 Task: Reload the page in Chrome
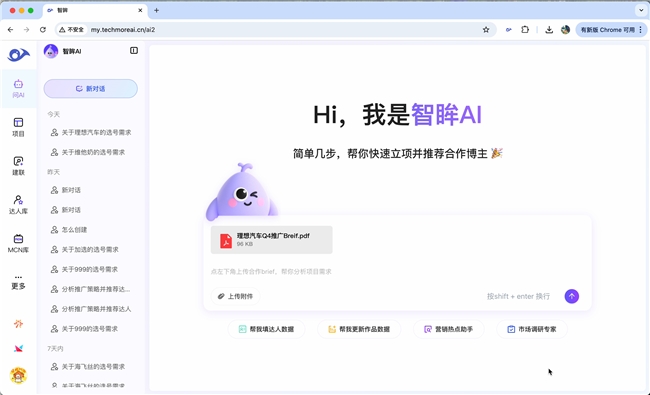tap(43, 30)
